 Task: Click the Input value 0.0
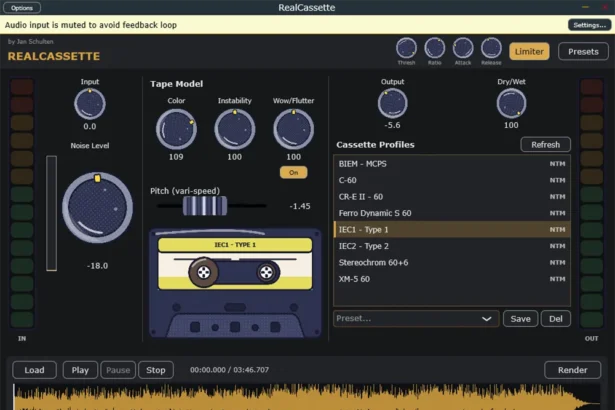(x=90, y=126)
